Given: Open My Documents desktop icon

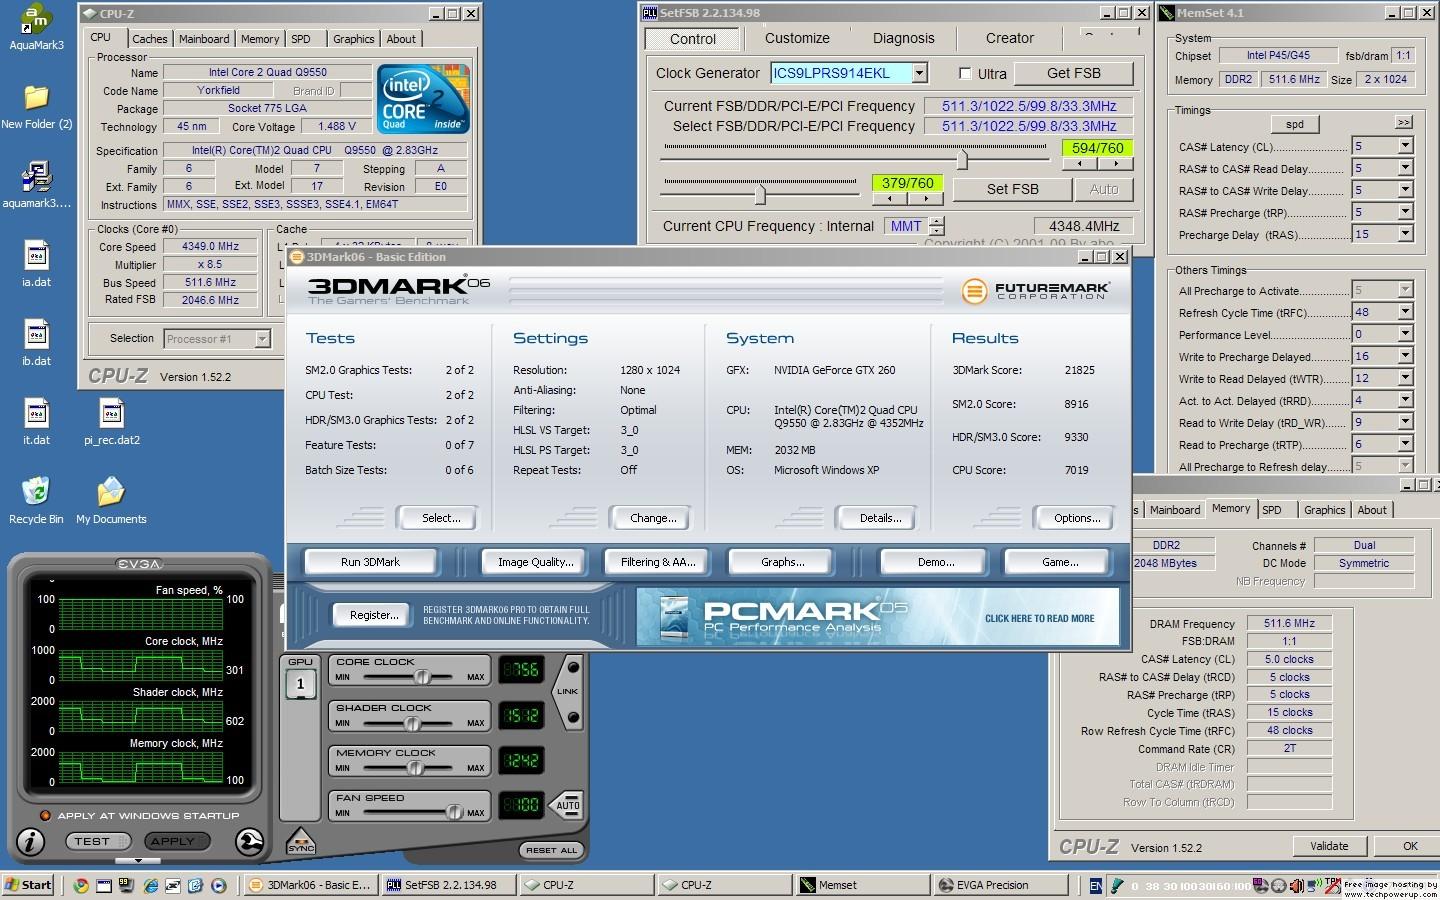Looking at the screenshot, I should [x=111, y=500].
